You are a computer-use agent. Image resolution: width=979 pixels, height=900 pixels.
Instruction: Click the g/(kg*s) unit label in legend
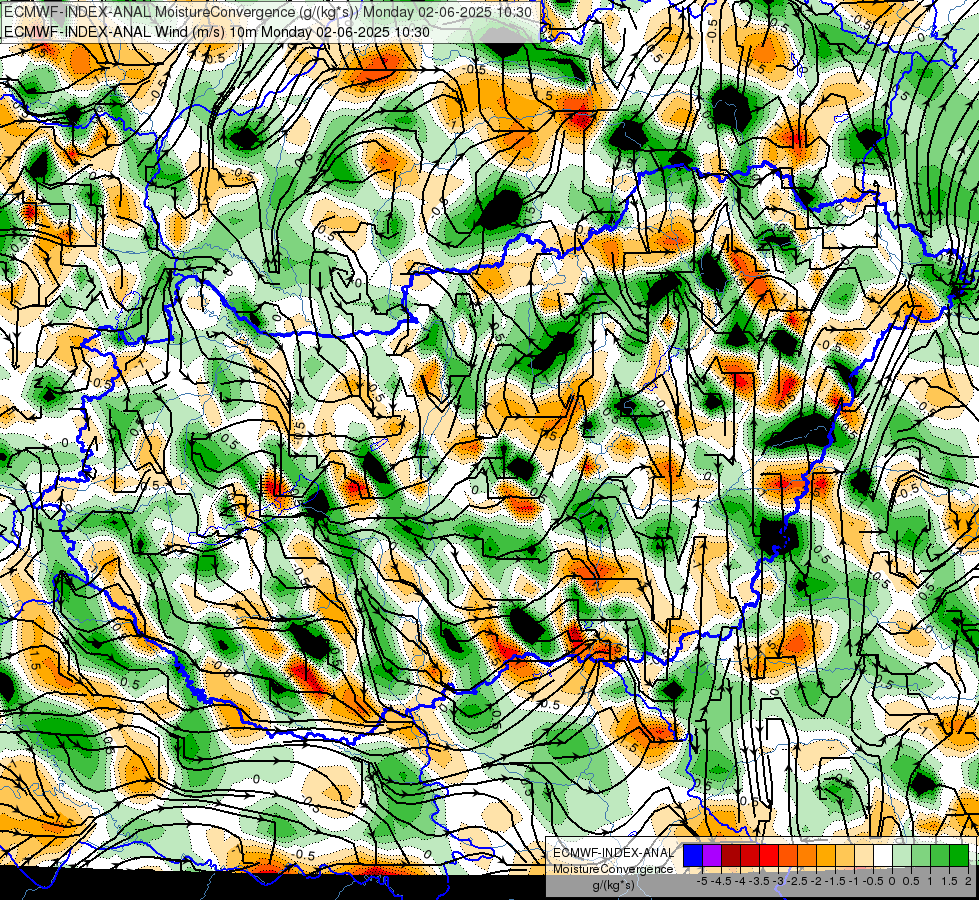point(614,886)
